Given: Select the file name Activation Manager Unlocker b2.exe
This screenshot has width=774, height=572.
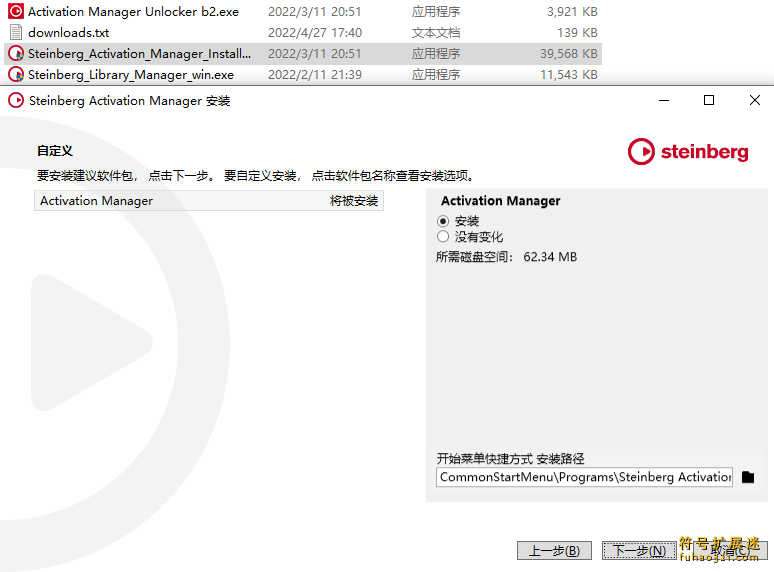Looking at the screenshot, I should [133, 11].
